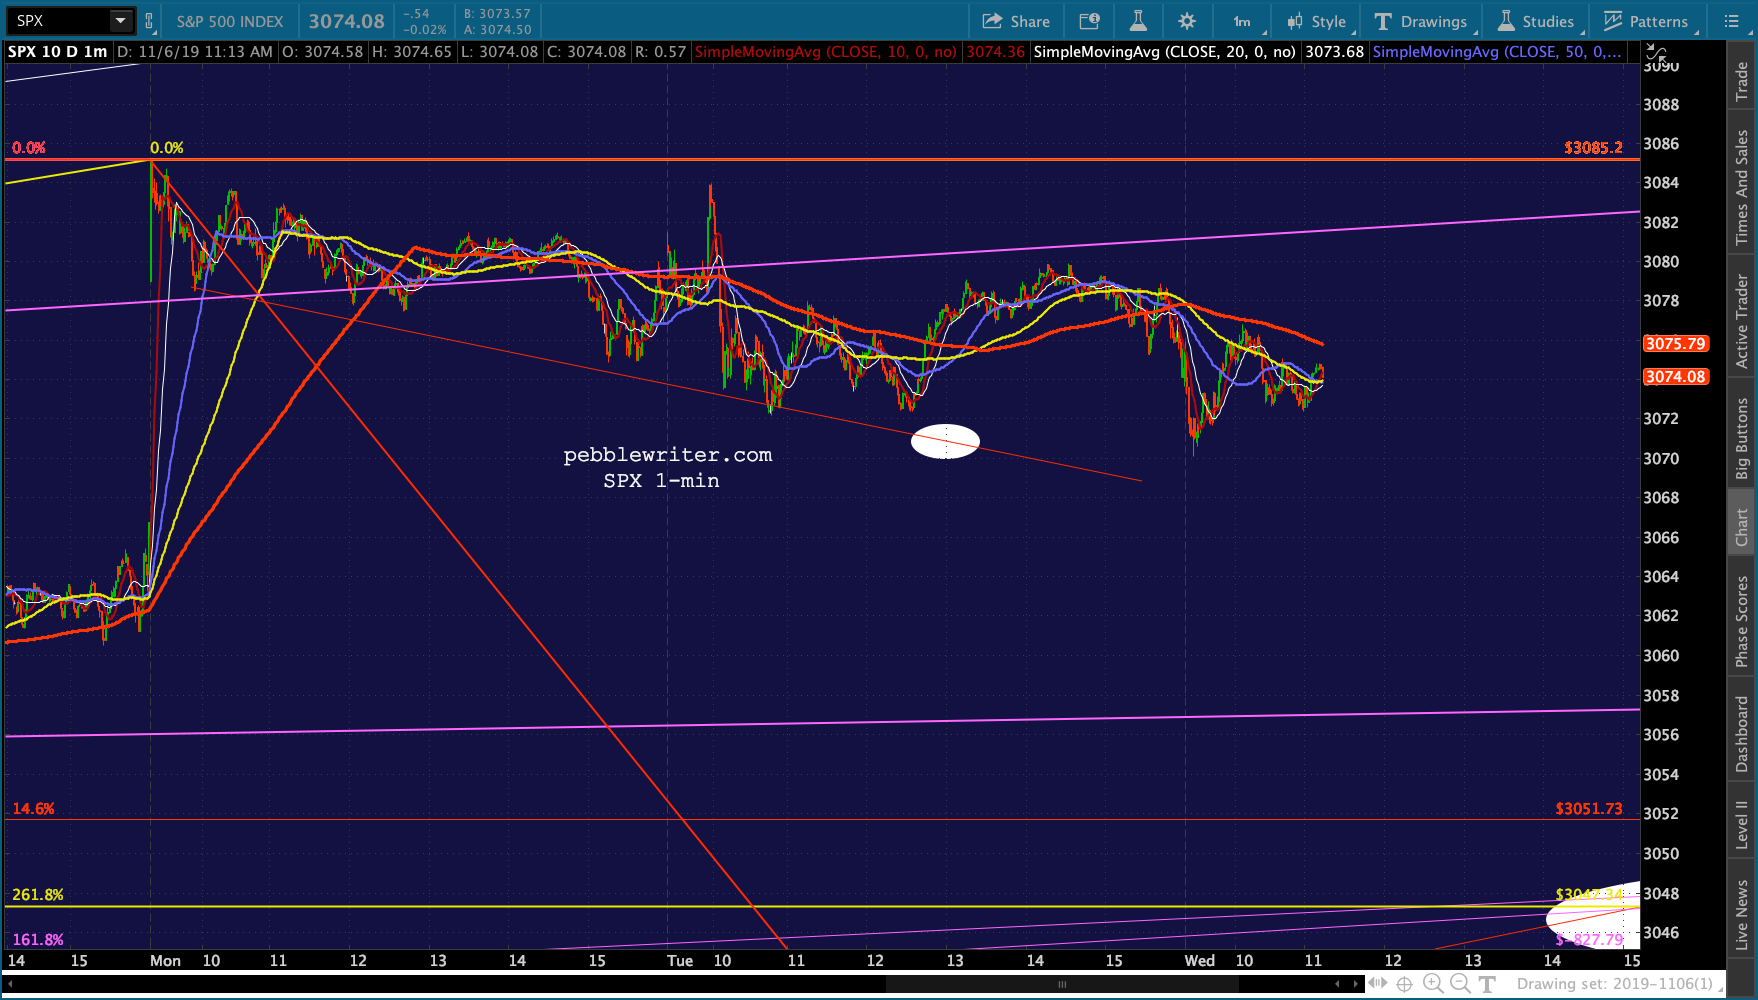
Task: Open the Share menu
Action: coord(1016,21)
